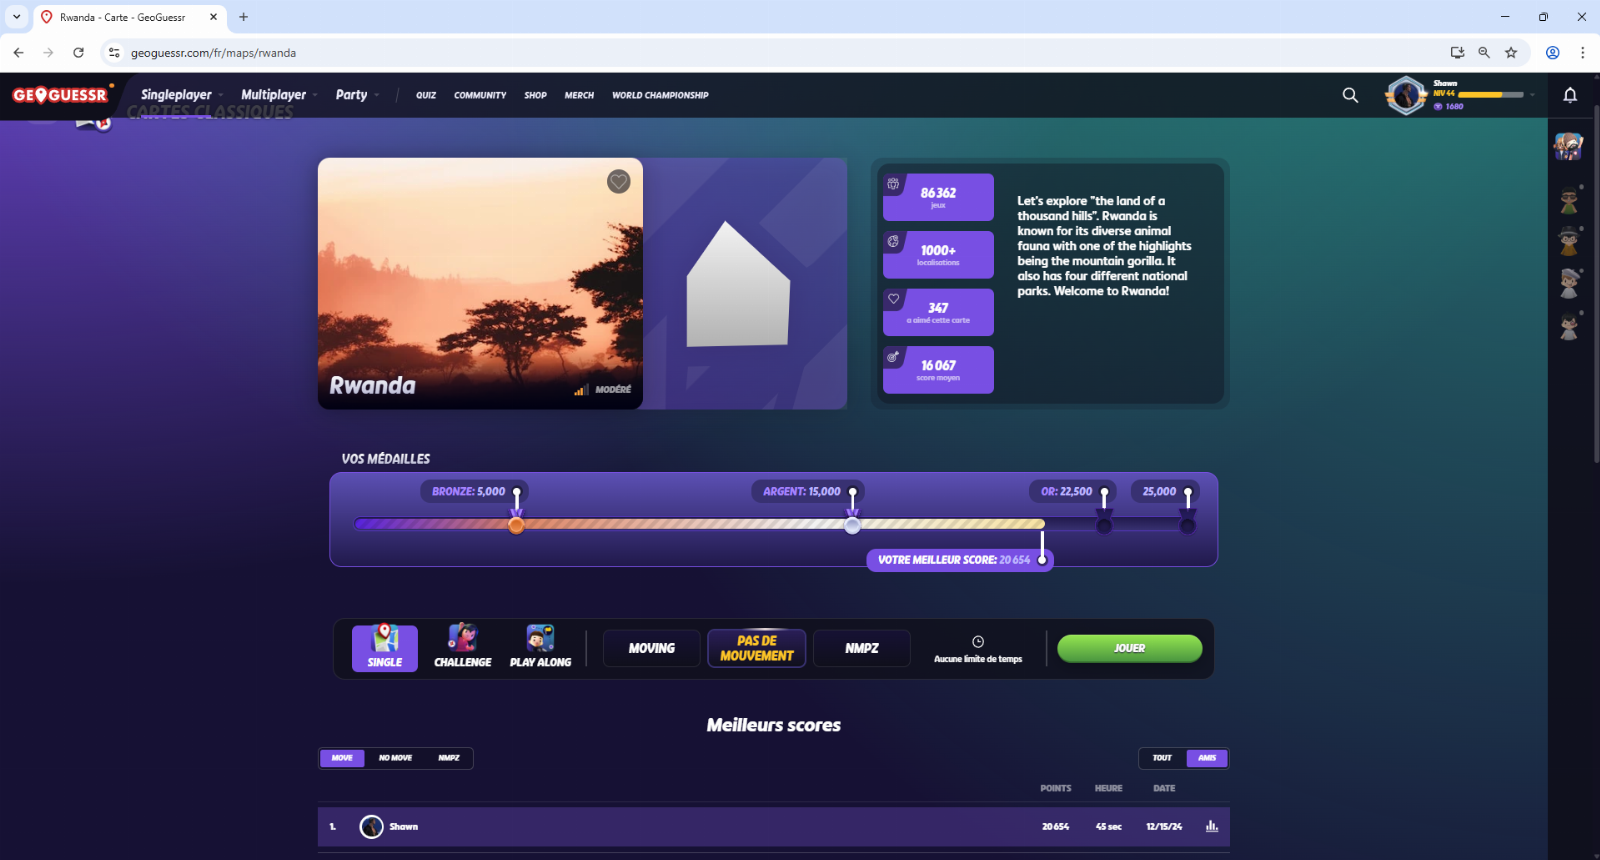Image resolution: width=1600 pixels, height=860 pixels.
Task: Bookmark this page with the star icon
Action: tap(1511, 53)
